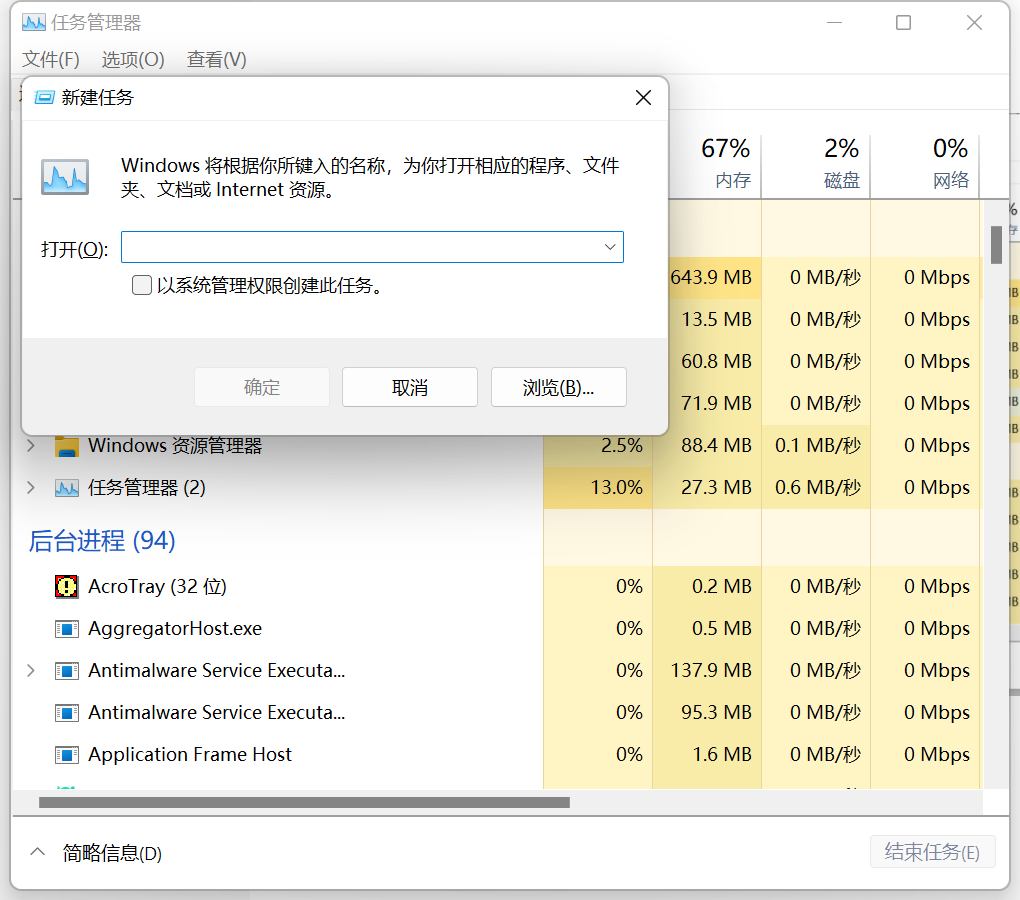Image resolution: width=1020 pixels, height=900 pixels.
Task: Select the 任务管理器 (2) row text
Action: pos(147,488)
